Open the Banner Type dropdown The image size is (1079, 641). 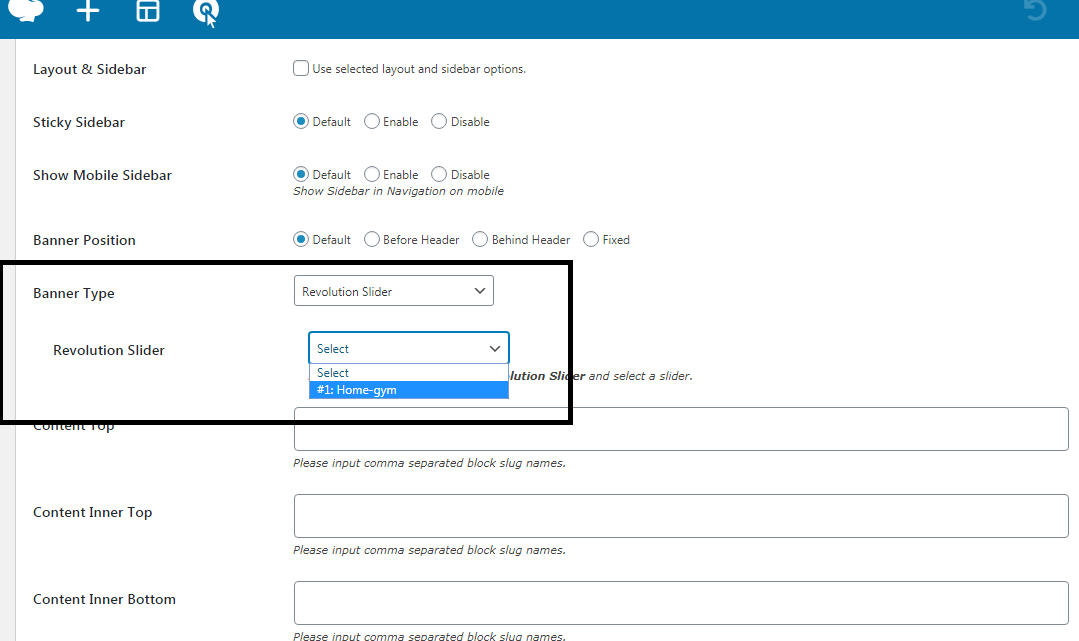pos(394,291)
